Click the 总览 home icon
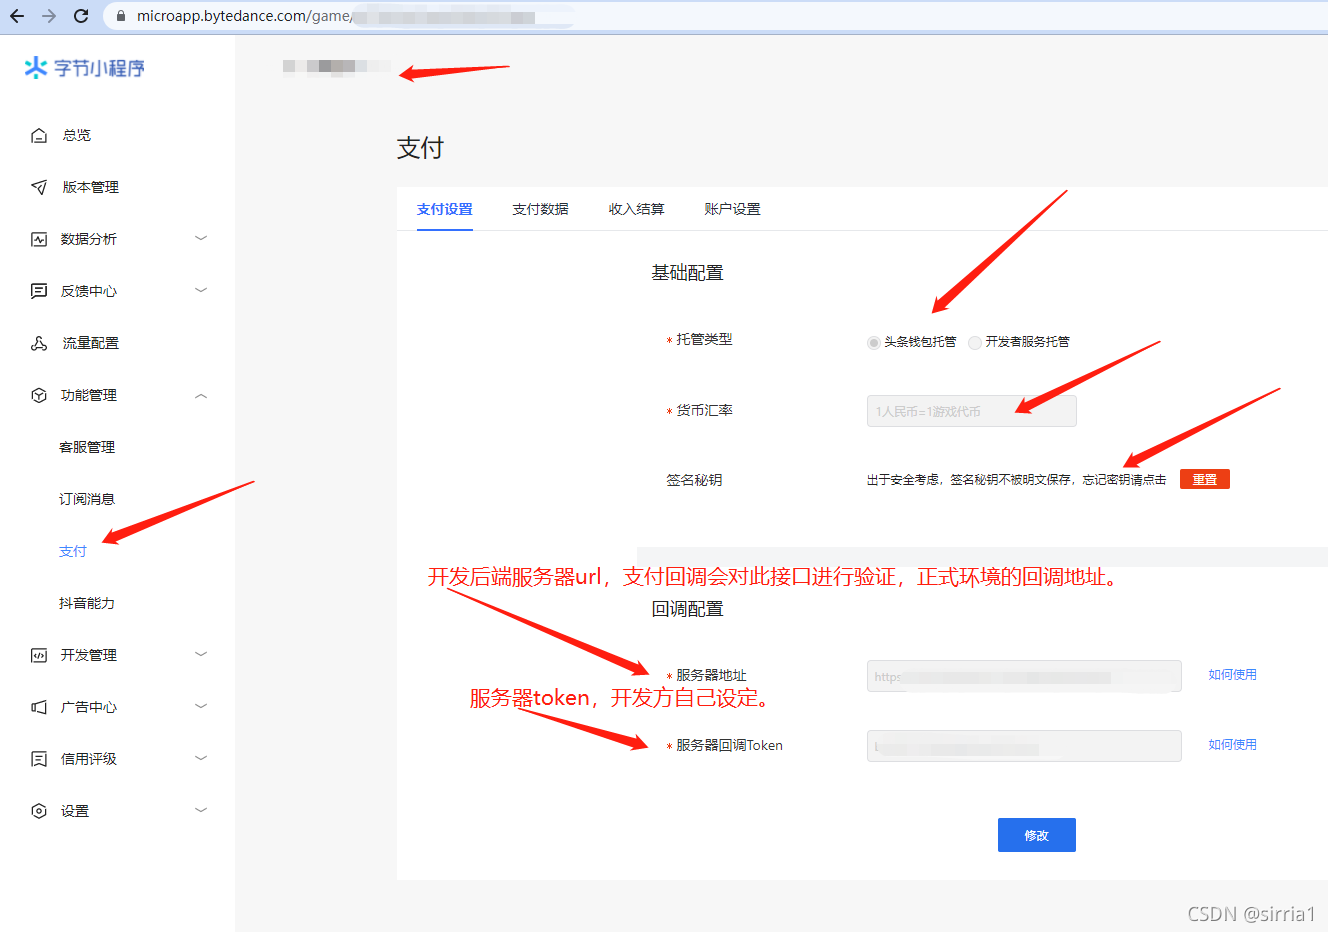 click(39, 135)
